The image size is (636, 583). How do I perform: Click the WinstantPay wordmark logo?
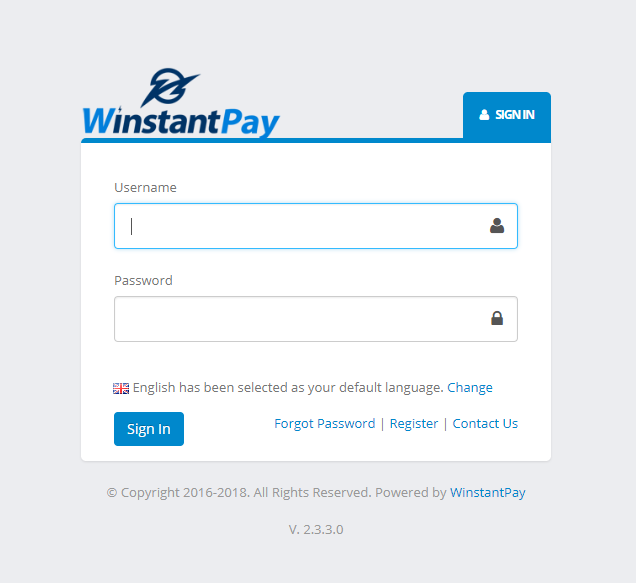[x=181, y=122]
